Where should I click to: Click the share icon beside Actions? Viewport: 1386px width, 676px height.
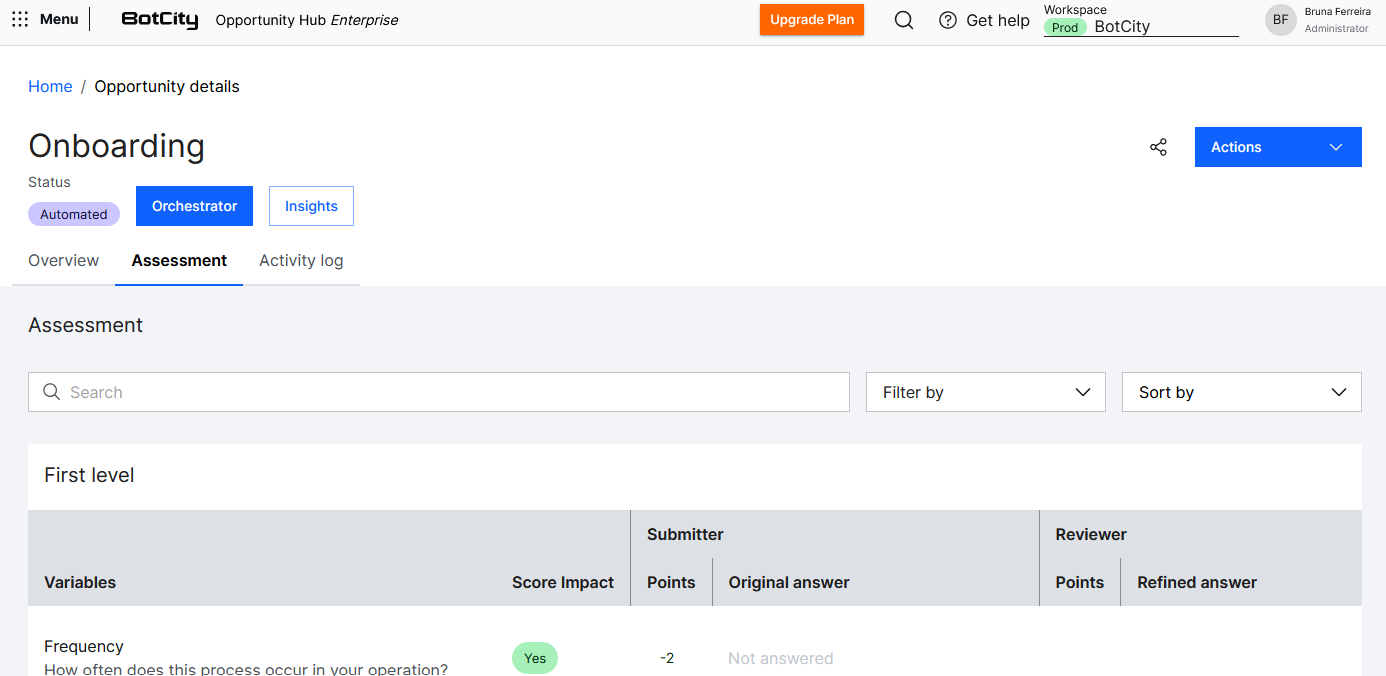click(x=1158, y=147)
